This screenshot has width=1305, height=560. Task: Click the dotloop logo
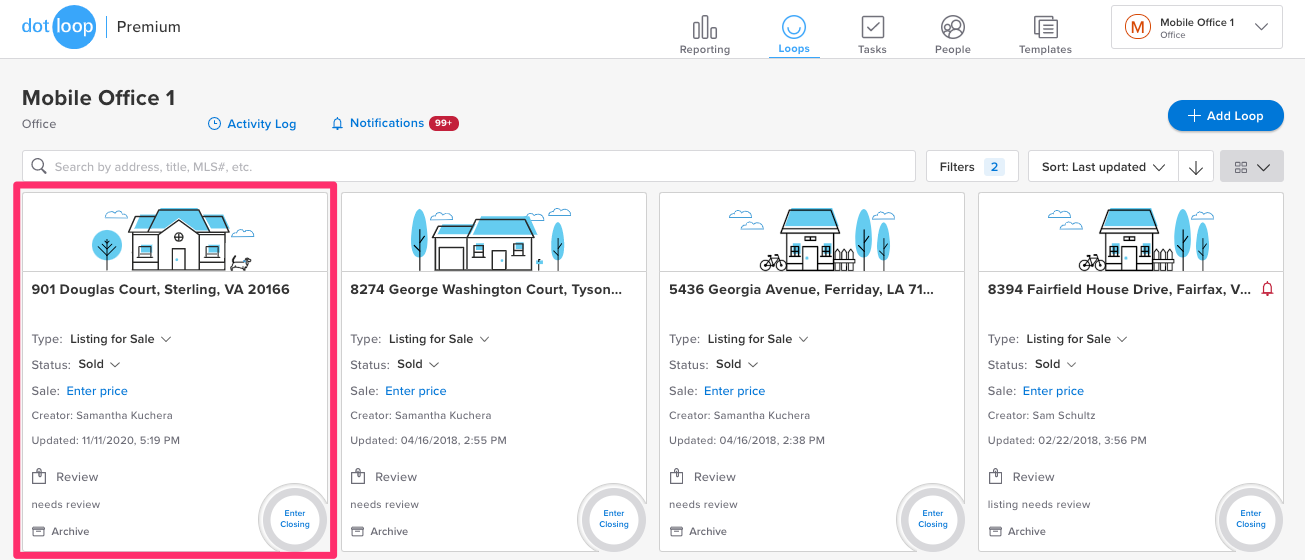point(58,27)
